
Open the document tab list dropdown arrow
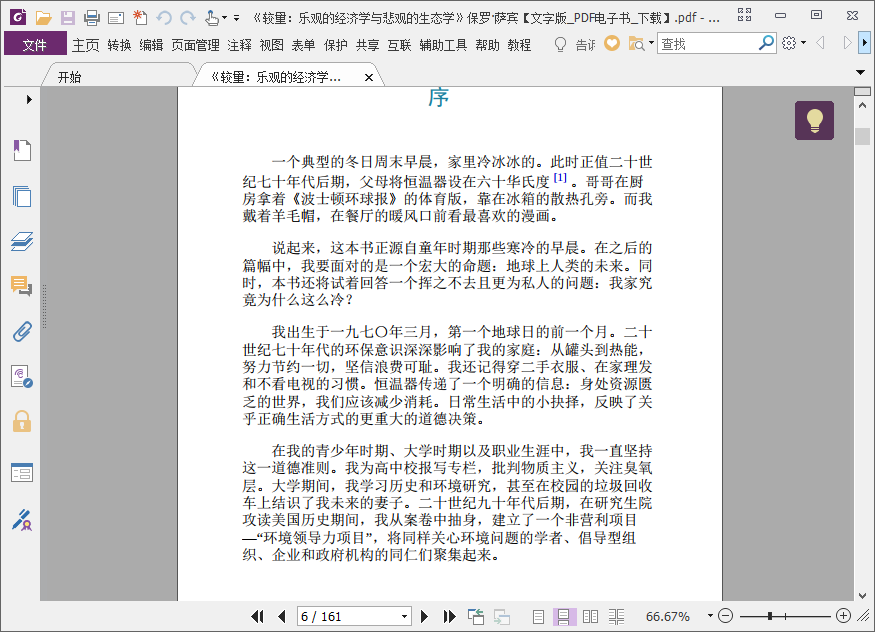[860, 73]
